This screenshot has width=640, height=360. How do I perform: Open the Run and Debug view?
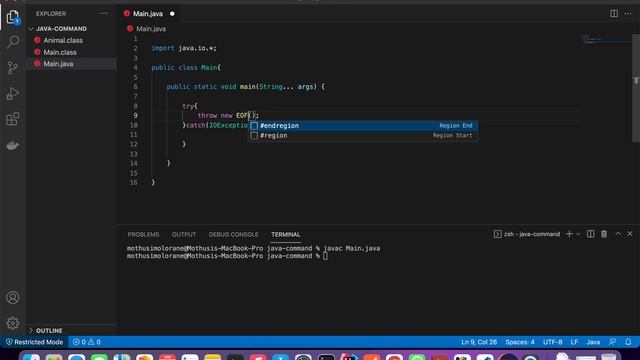(13, 93)
